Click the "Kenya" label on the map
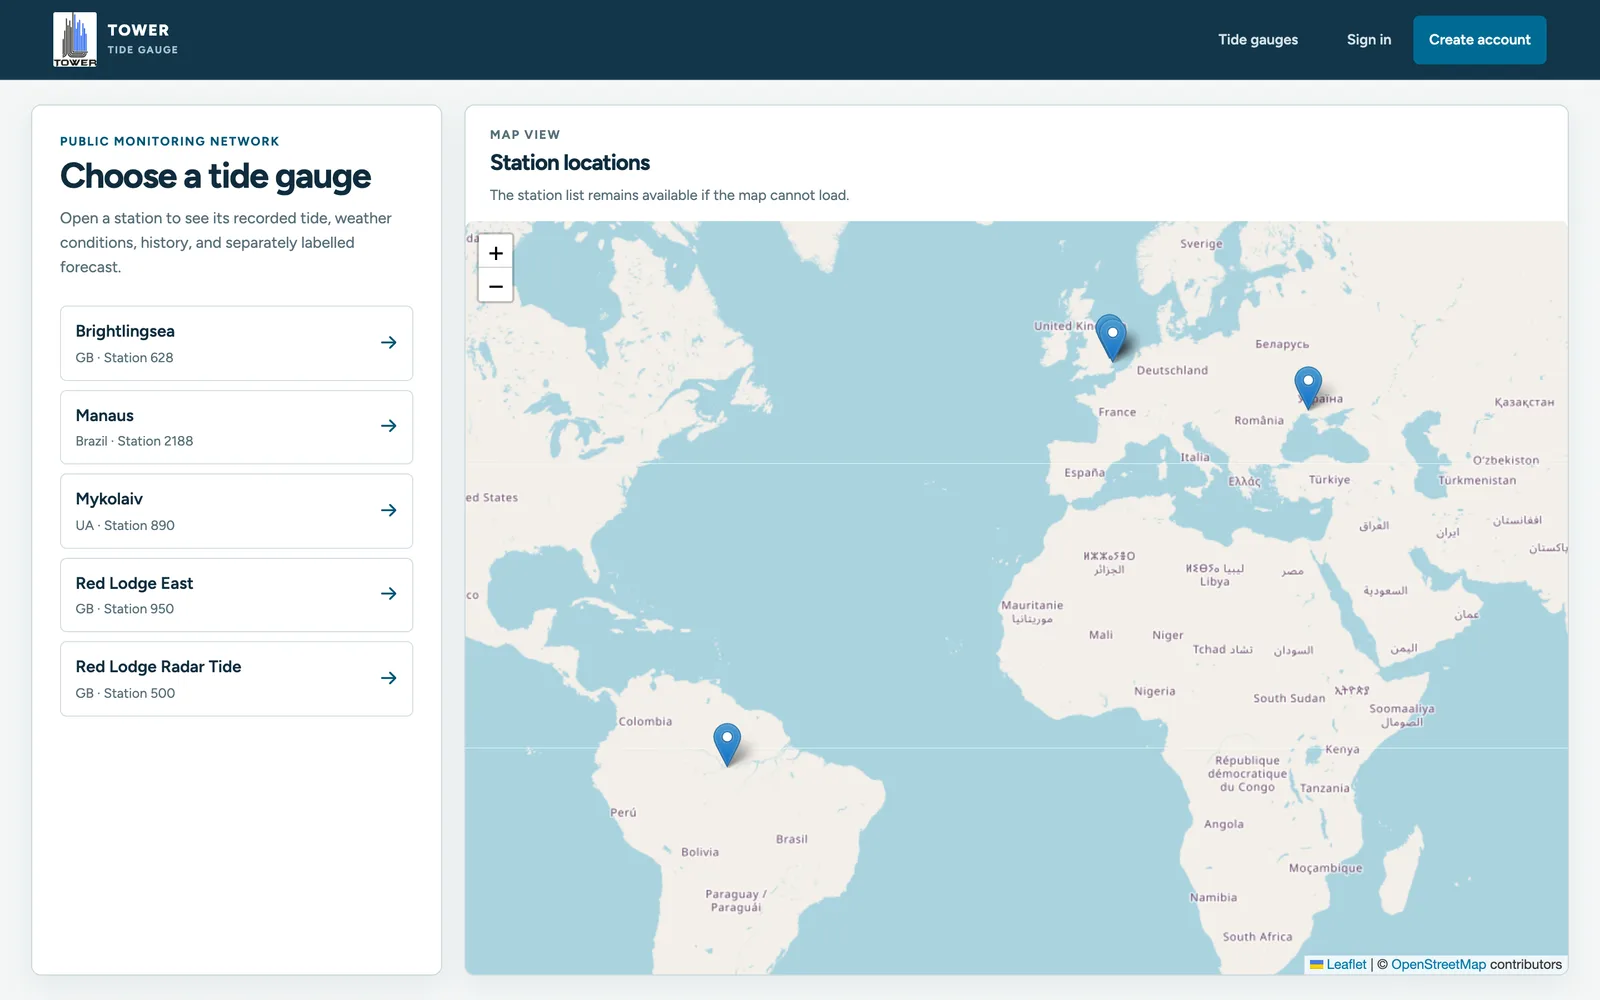This screenshot has width=1600, height=1000. click(1342, 750)
